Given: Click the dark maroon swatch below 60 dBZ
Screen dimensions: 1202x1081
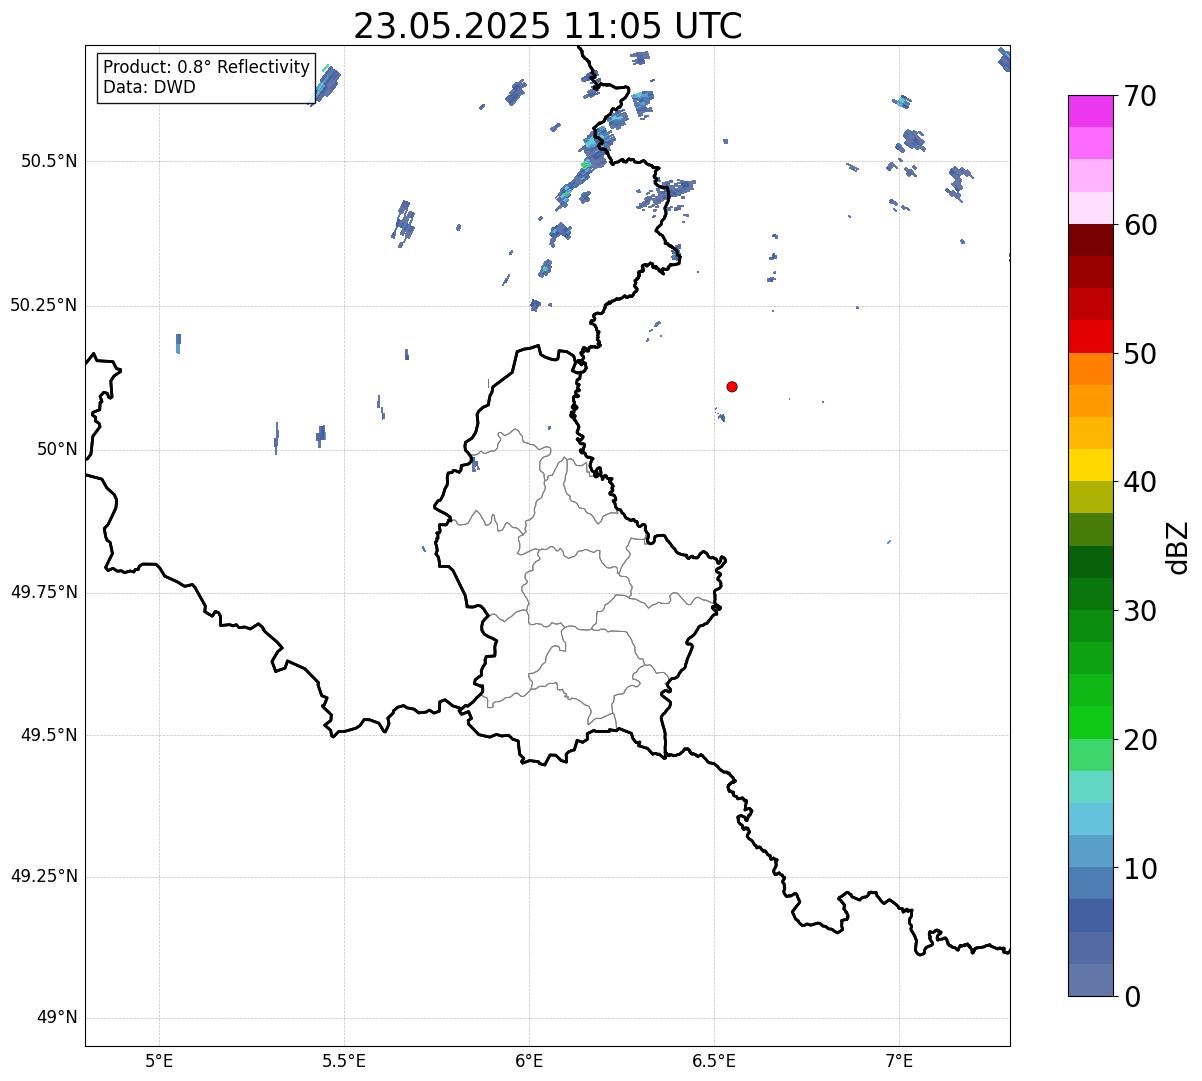Looking at the screenshot, I should (x=1091, y=240).
